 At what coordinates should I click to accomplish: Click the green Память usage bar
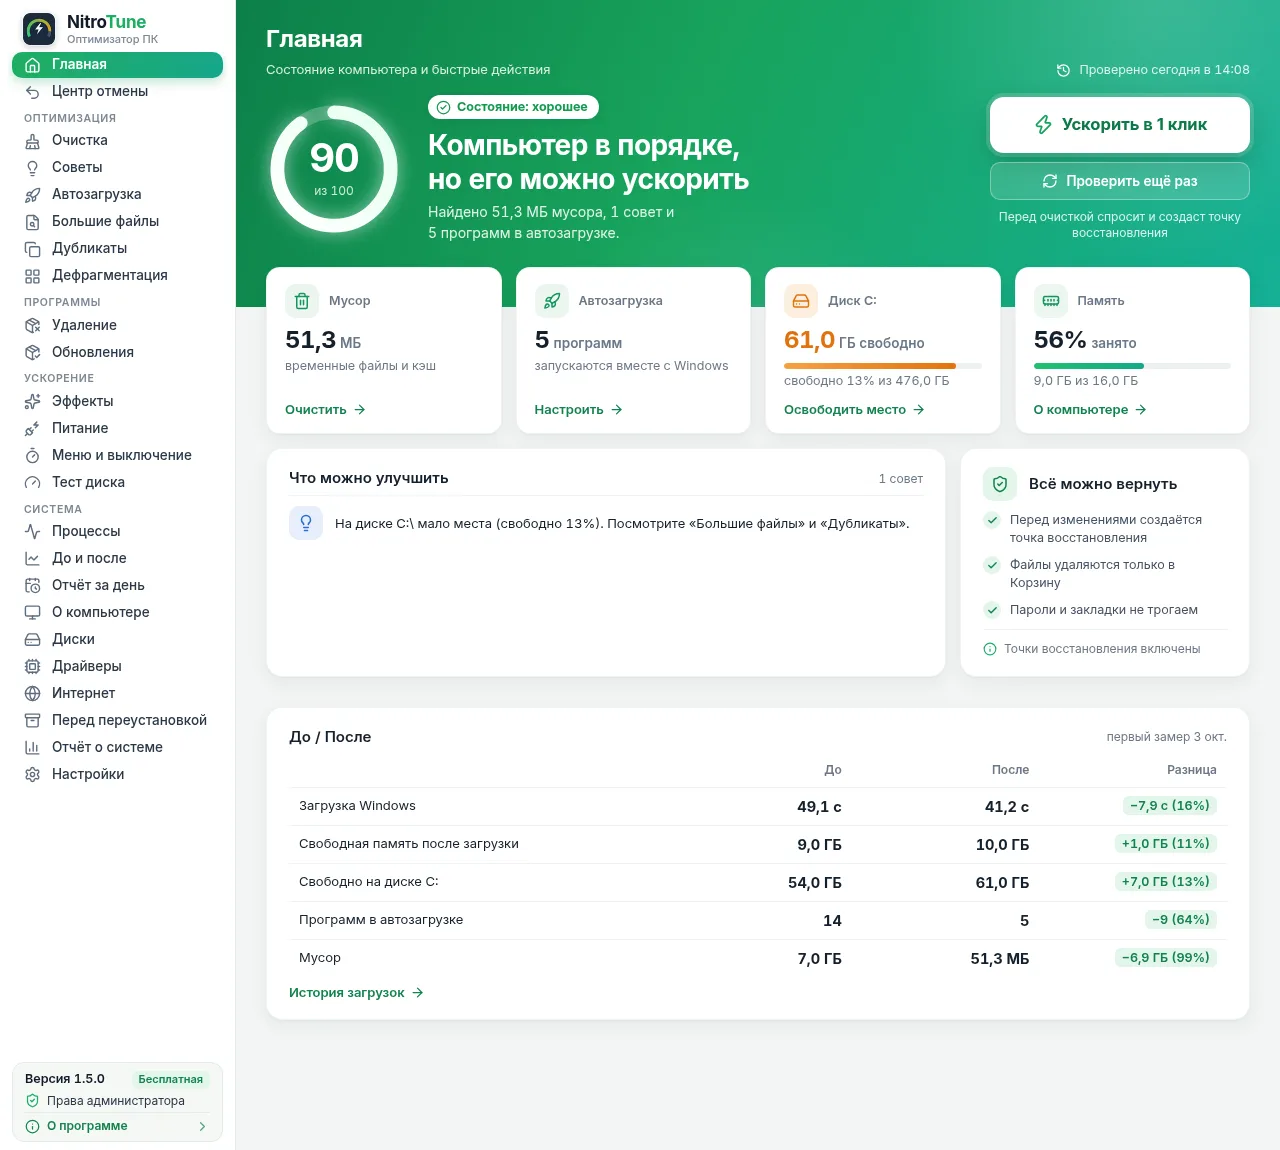coord(1132,366)
